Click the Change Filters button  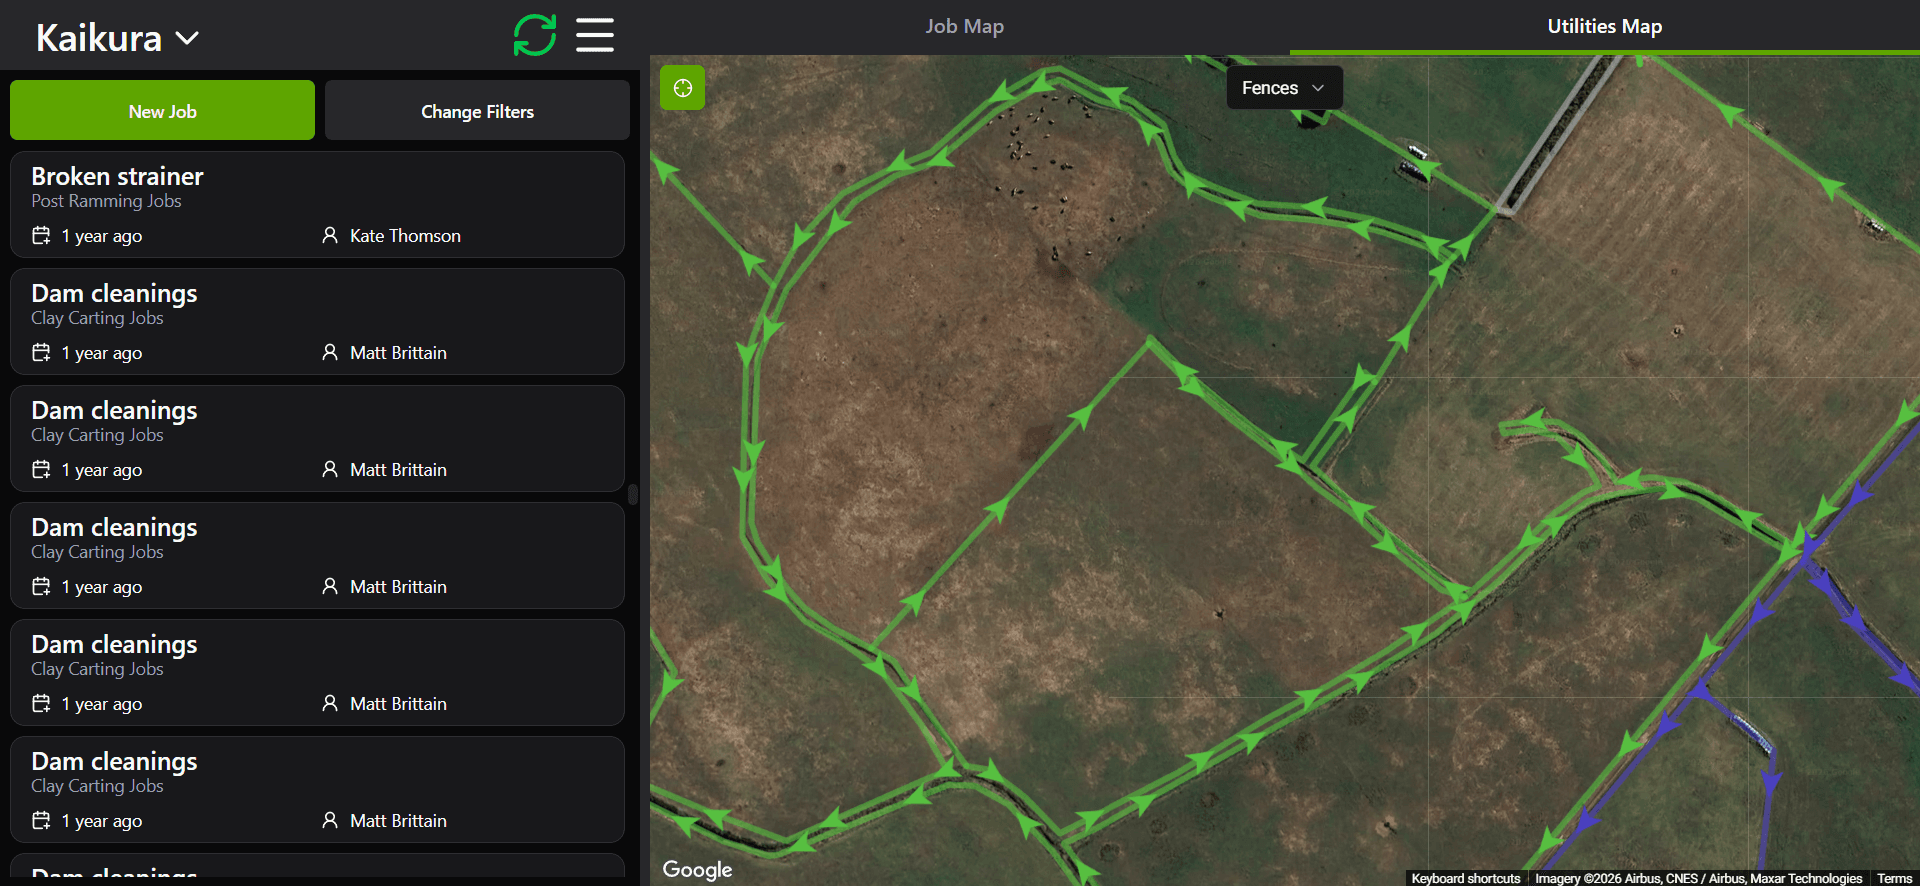point(477,111)
